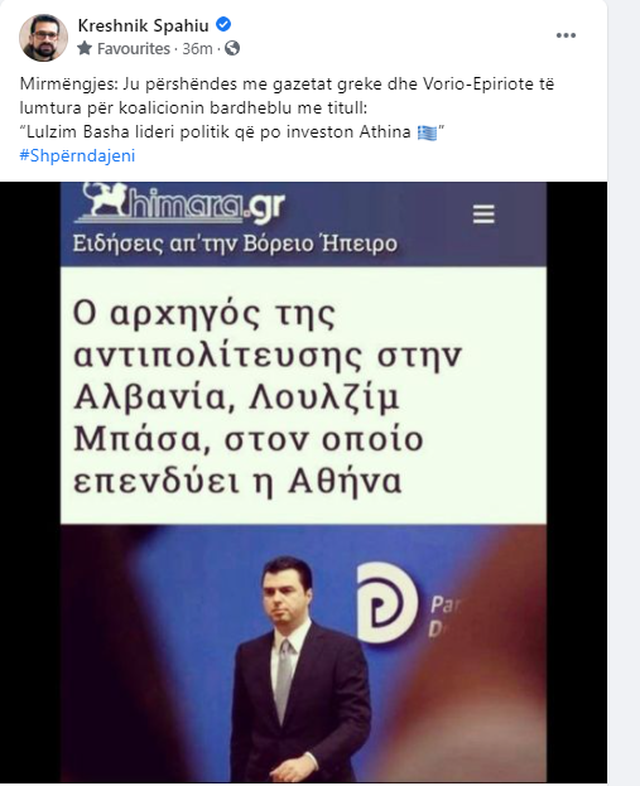Select the Favourites label
This screenshot has height=786, width=640.
133,49
